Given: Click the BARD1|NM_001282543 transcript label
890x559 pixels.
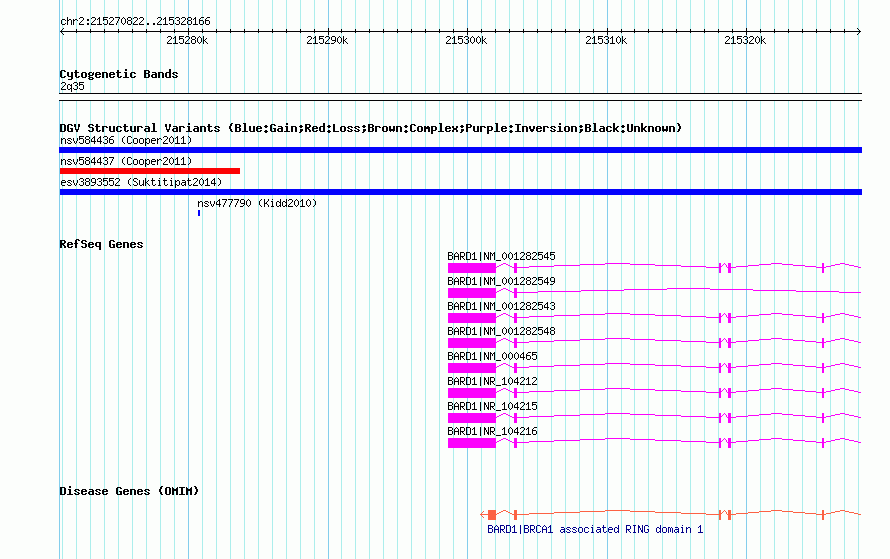Looking at the screenshot, I should pos(501,306).
